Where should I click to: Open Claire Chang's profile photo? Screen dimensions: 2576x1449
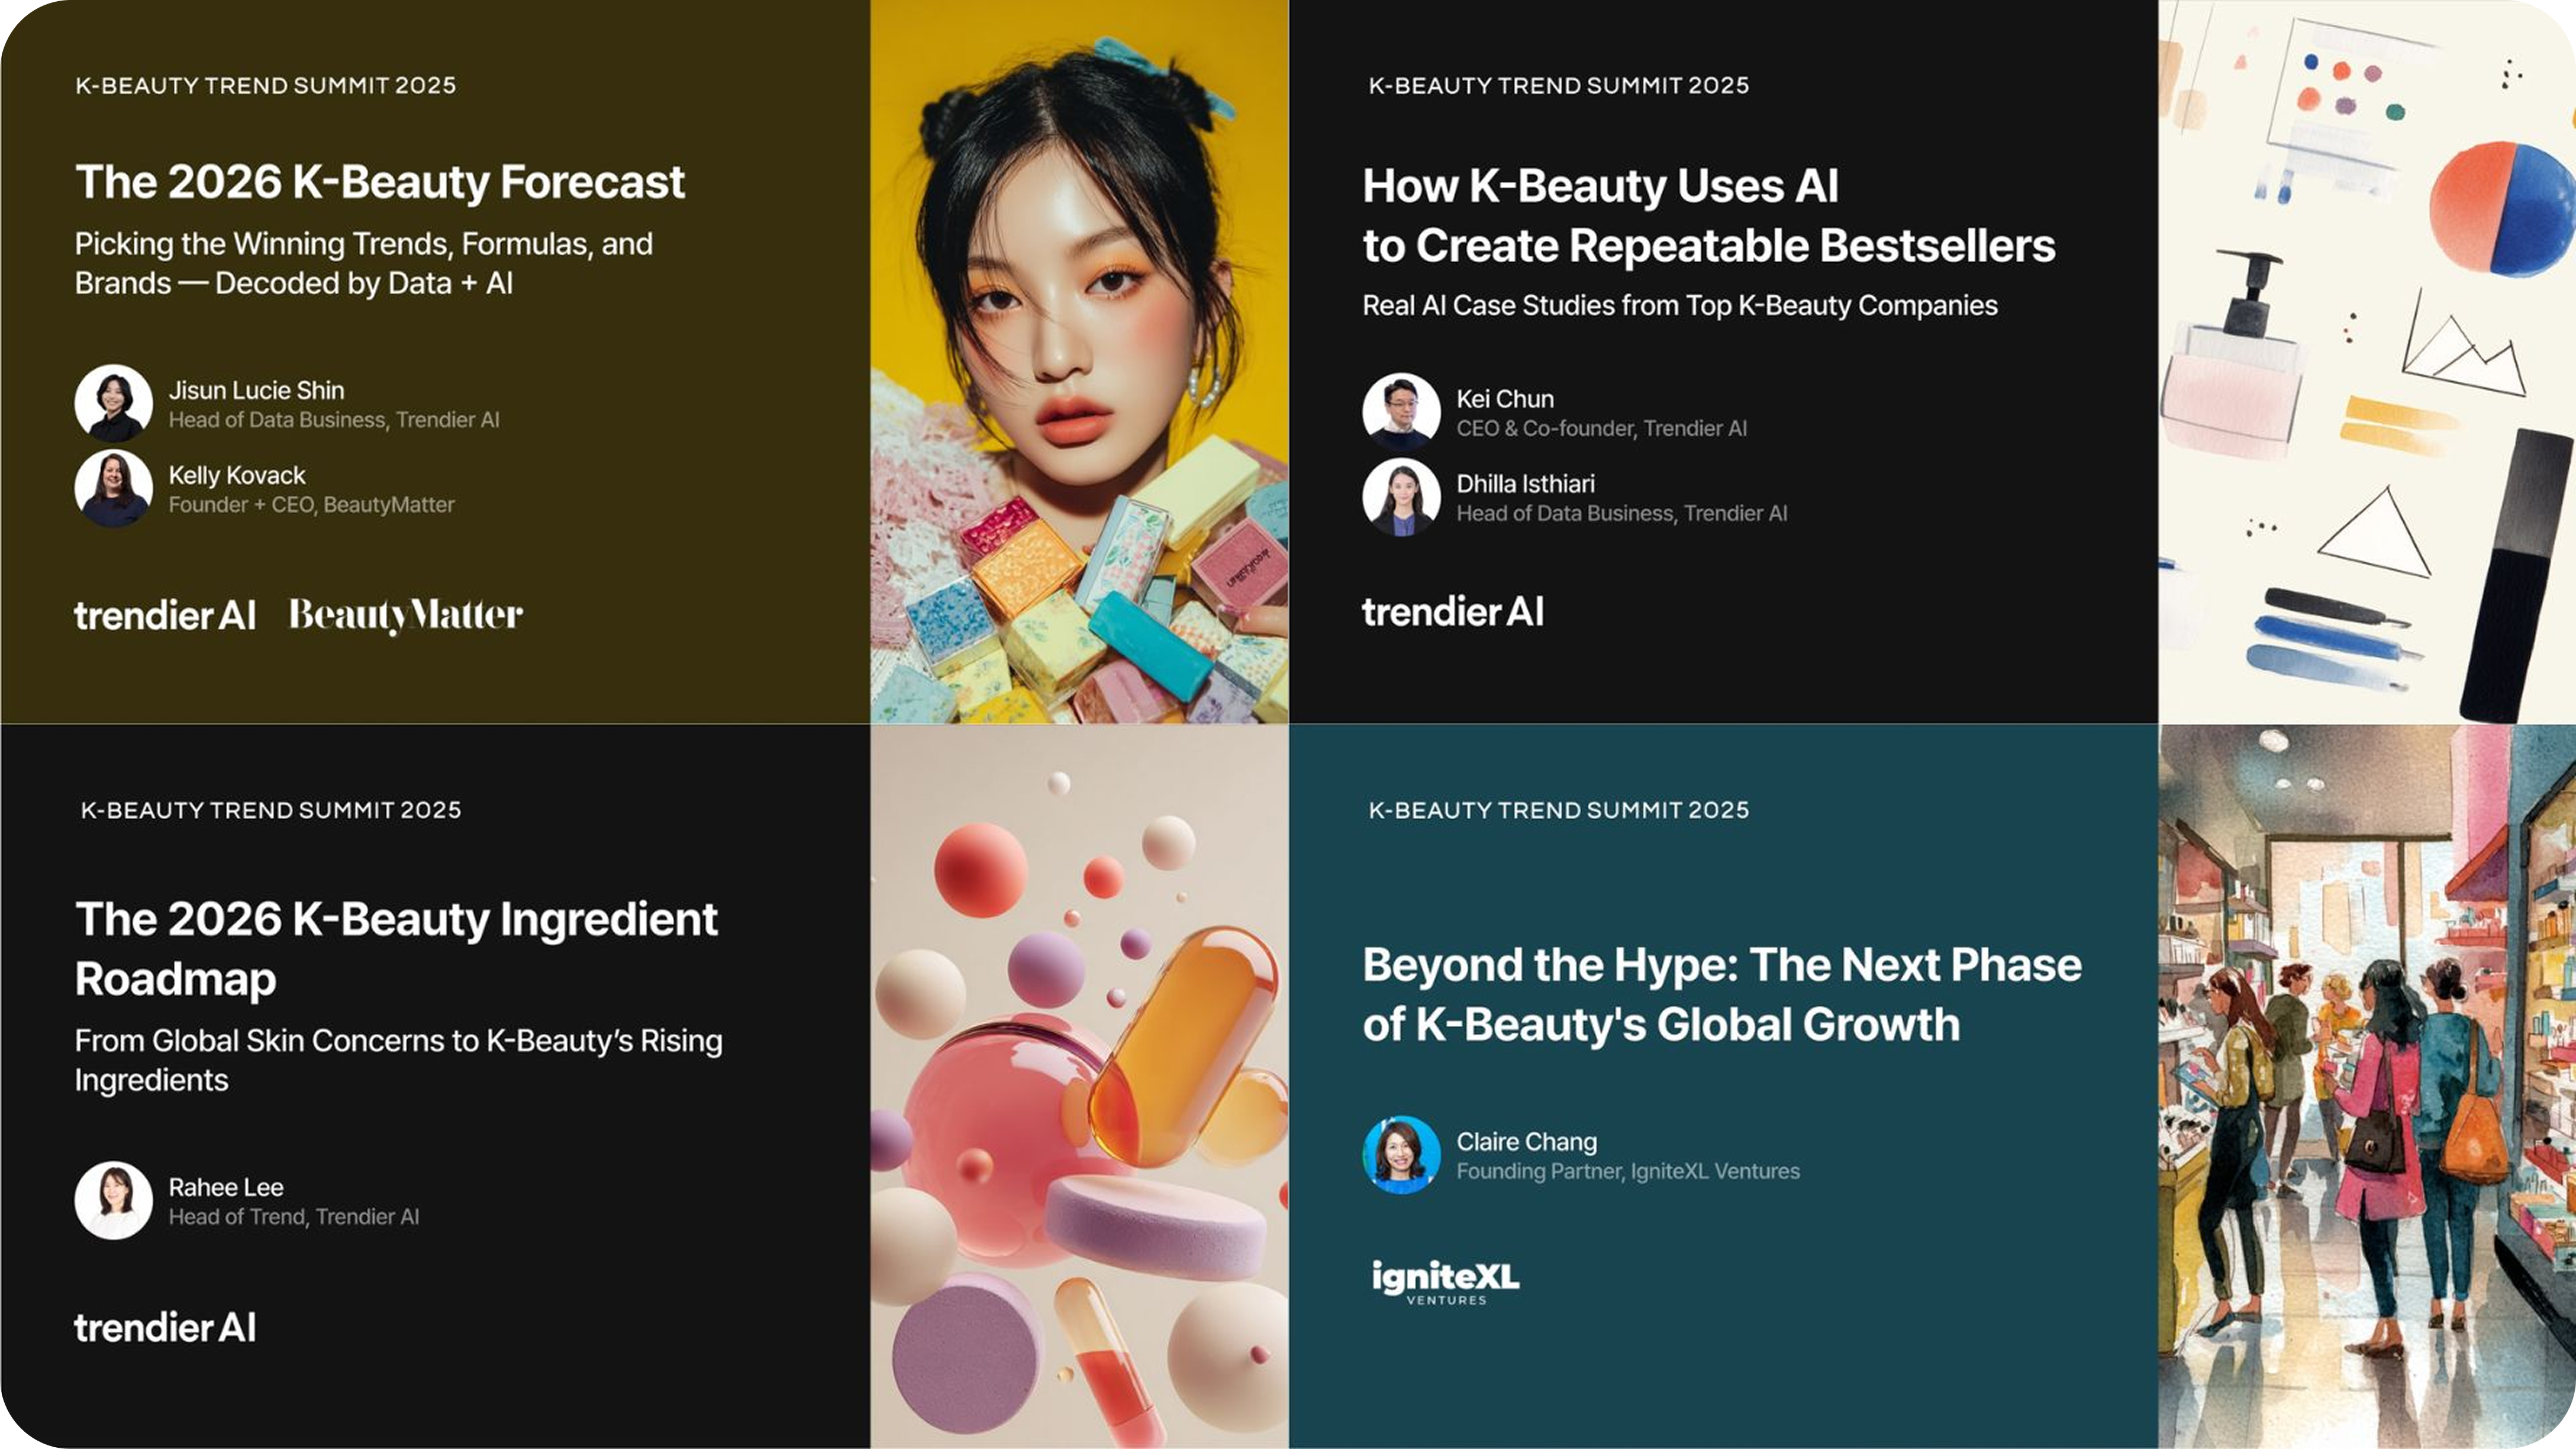tap(1401, 1155)
